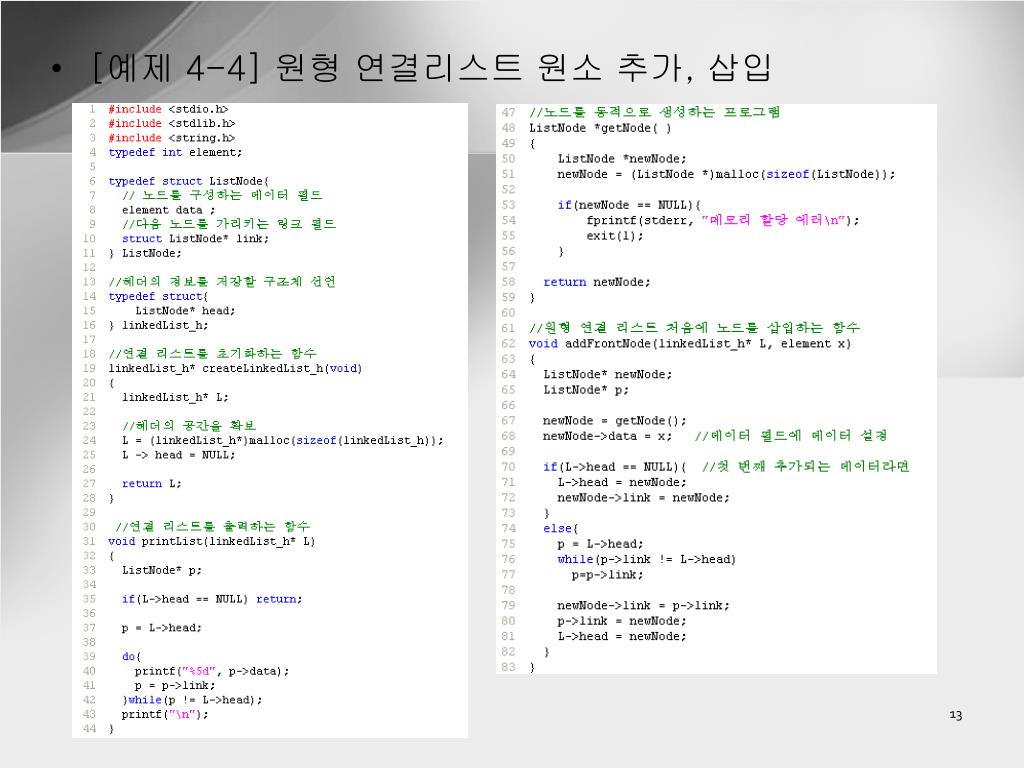Click the line 'newNode->link = p->link;'
1024x768 pixels.
point(643,605)
